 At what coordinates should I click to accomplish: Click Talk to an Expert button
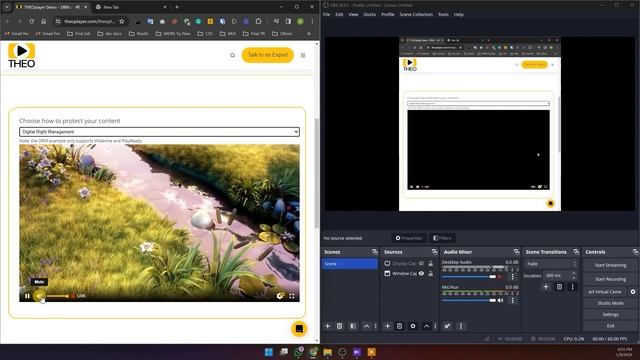[268, 55]
